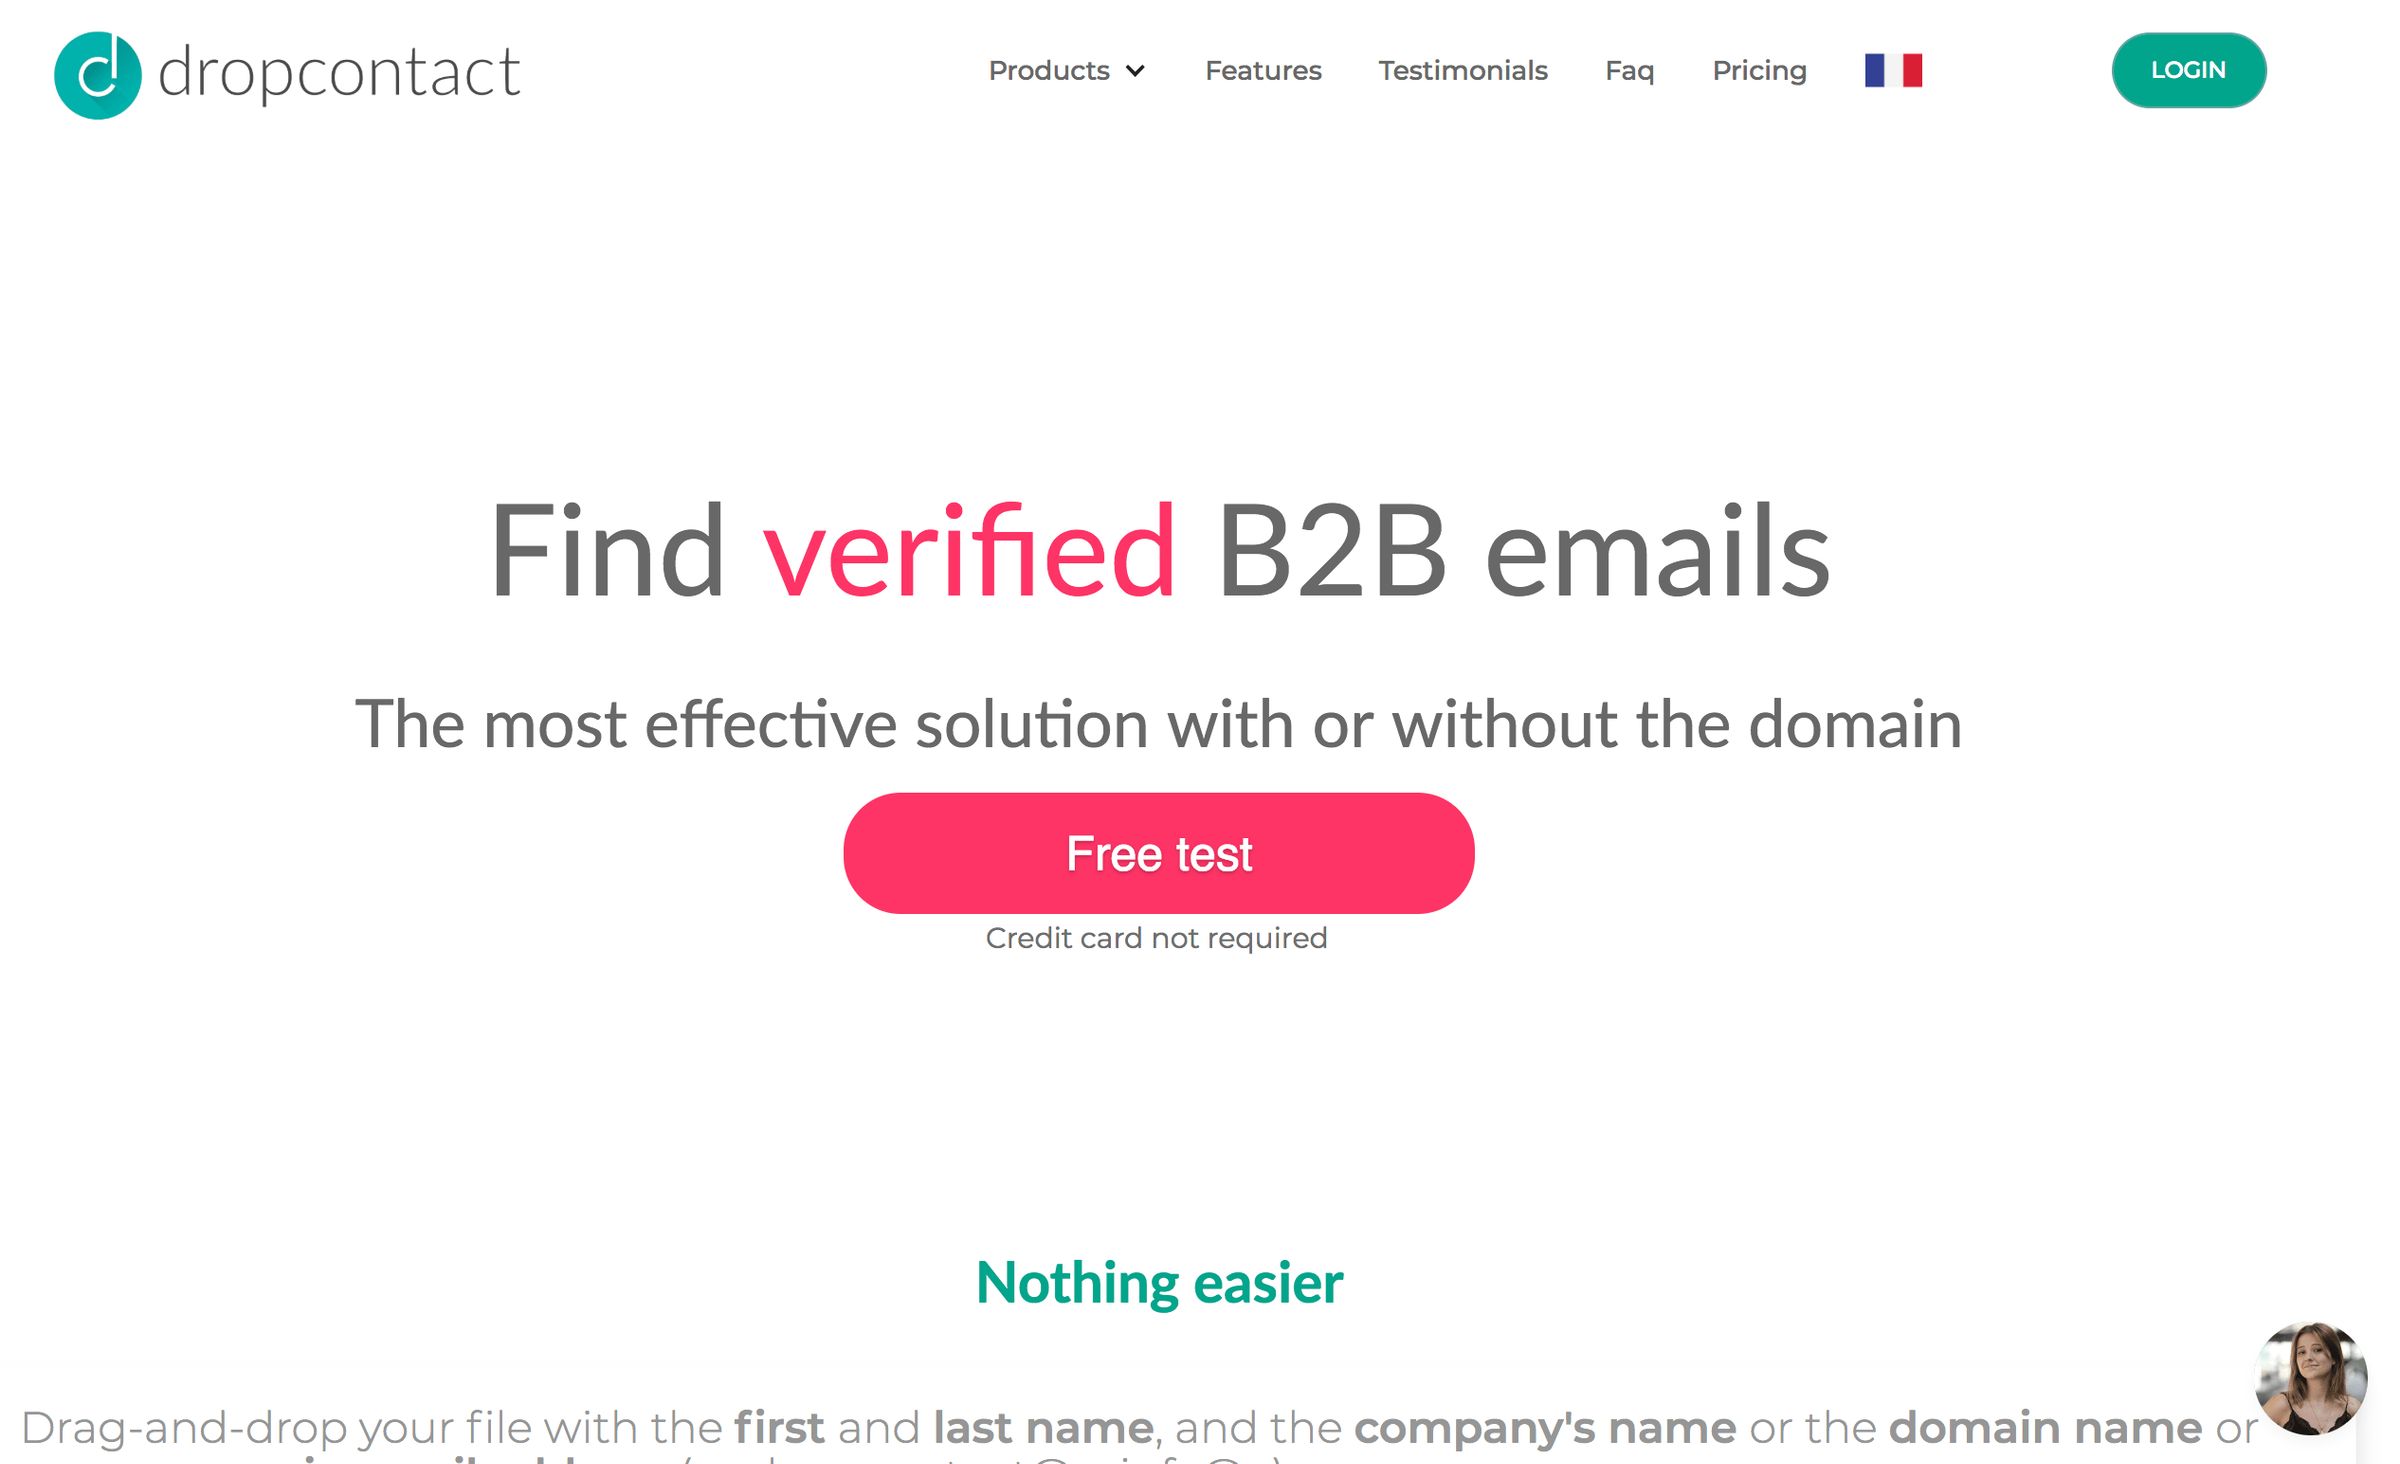The height and width of the screenshot is (1464, 2400).
Task: Click the login button icon top right
Action: click(x=2191, y=70)
